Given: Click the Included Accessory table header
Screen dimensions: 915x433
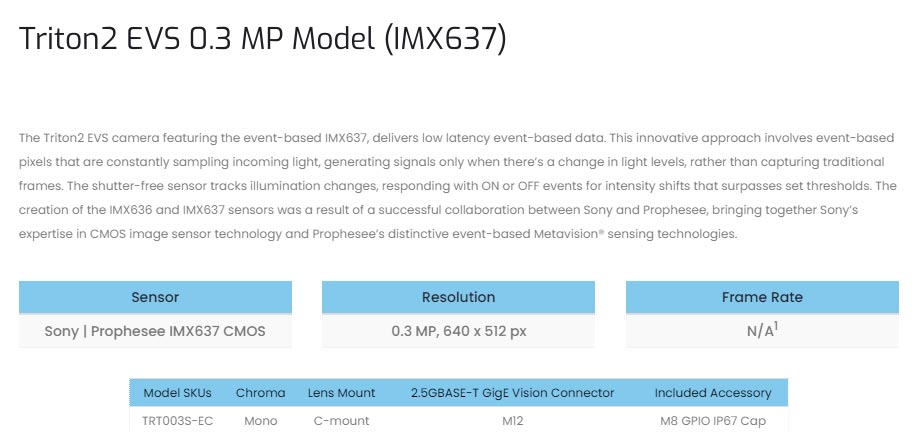Looking at the screenshot, I should point(713,393).
